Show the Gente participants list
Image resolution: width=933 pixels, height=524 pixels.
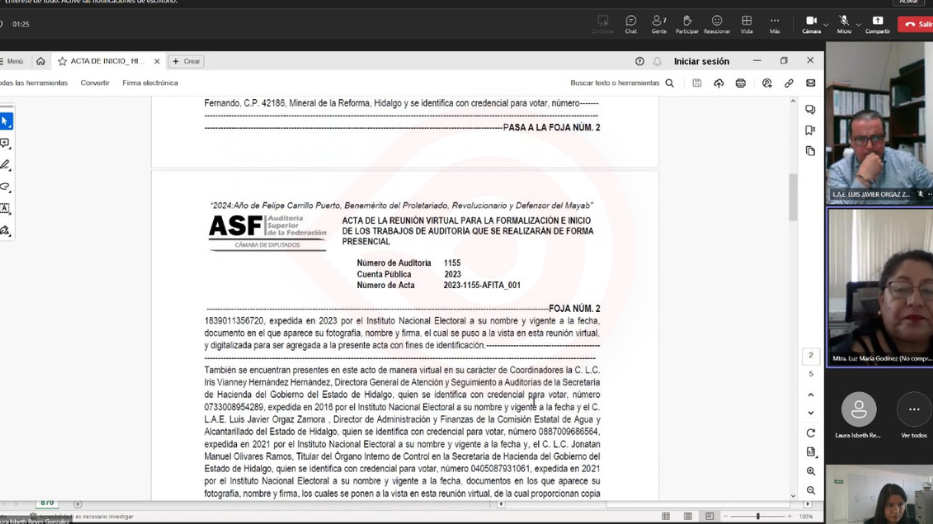[659, 23]
